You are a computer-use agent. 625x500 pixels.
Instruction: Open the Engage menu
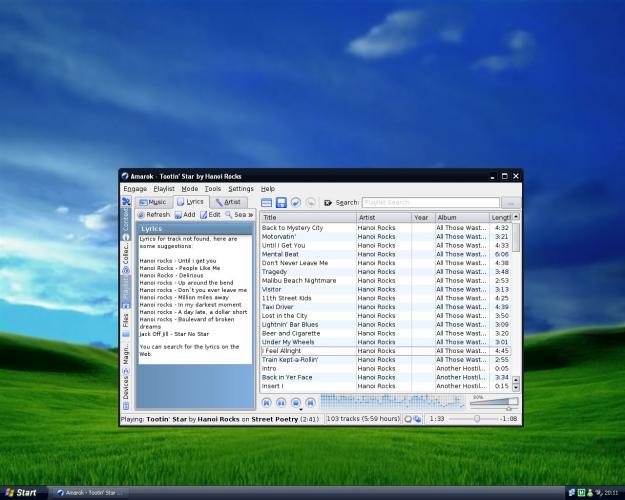135,188
